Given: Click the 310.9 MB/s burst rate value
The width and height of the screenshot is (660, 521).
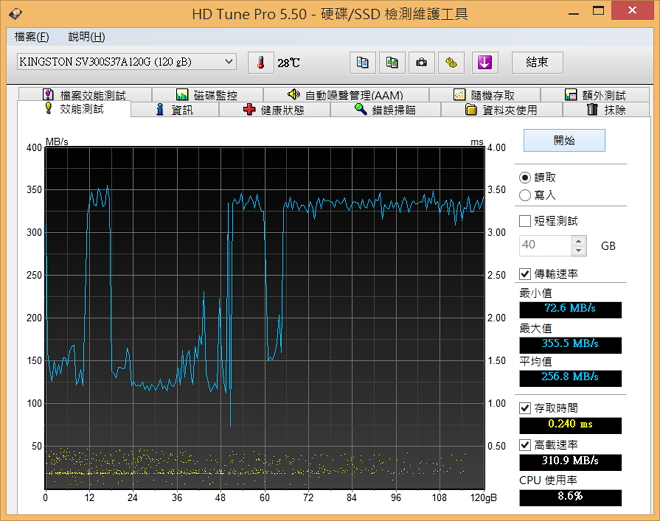Looking at the screenshot, I should pyautogui.click(x=570, y=462).
